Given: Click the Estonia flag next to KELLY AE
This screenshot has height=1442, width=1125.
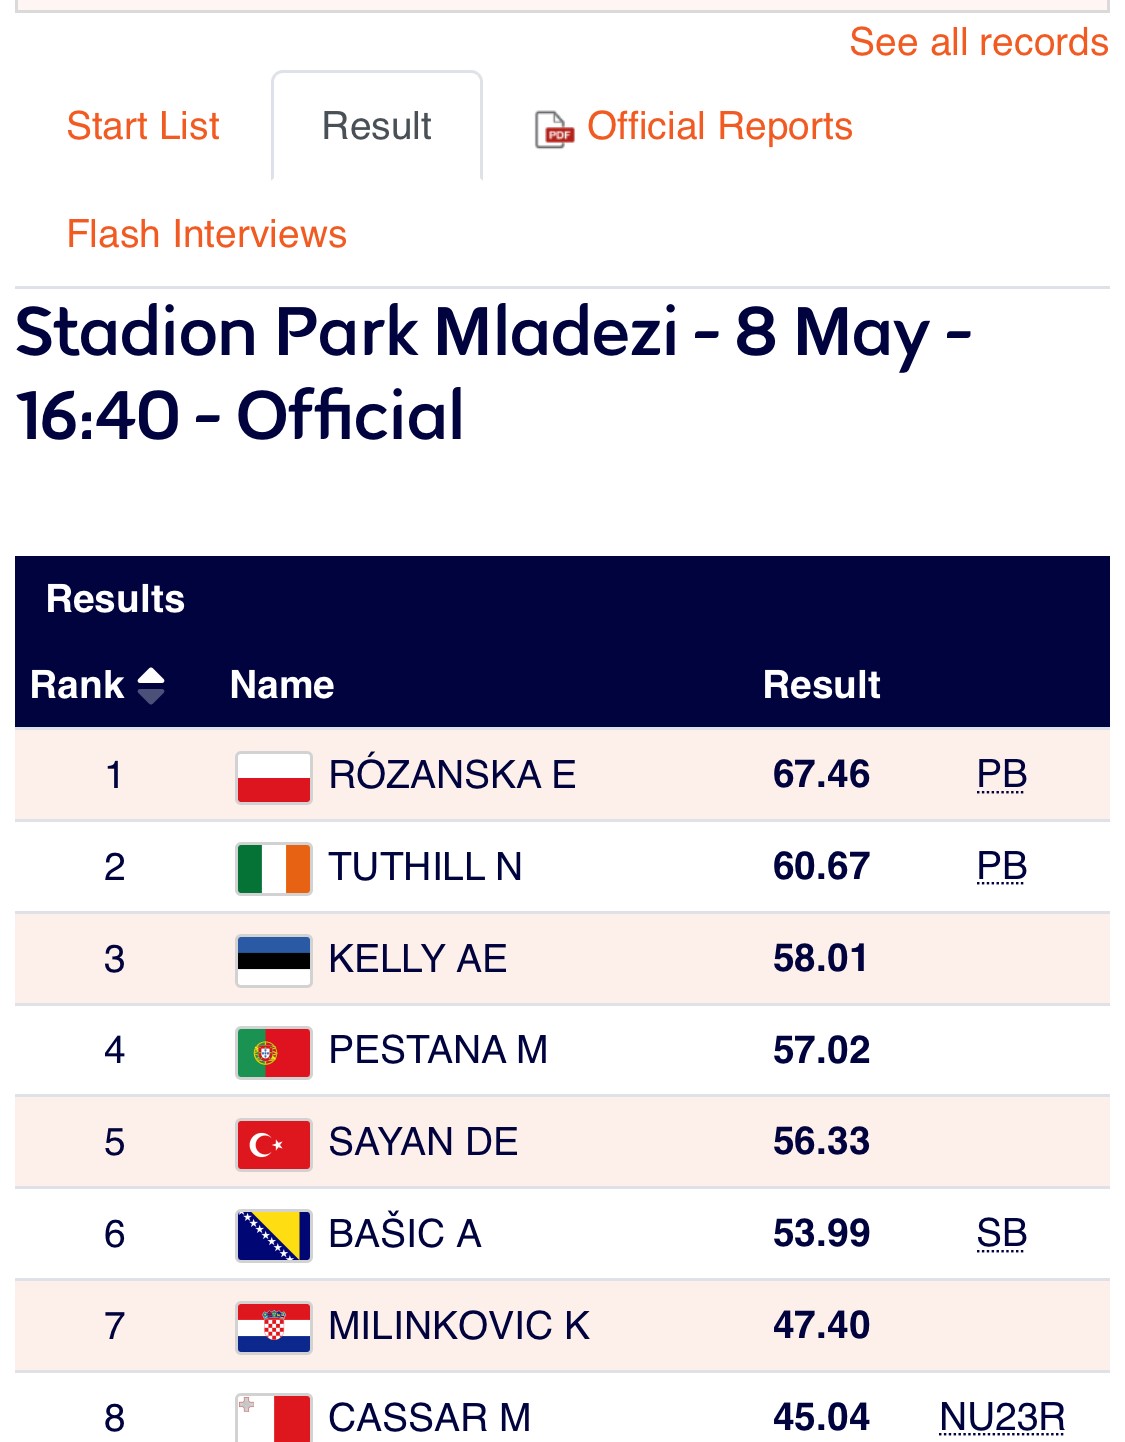Looking at the screenshot, I should click(x=274, y=961).
